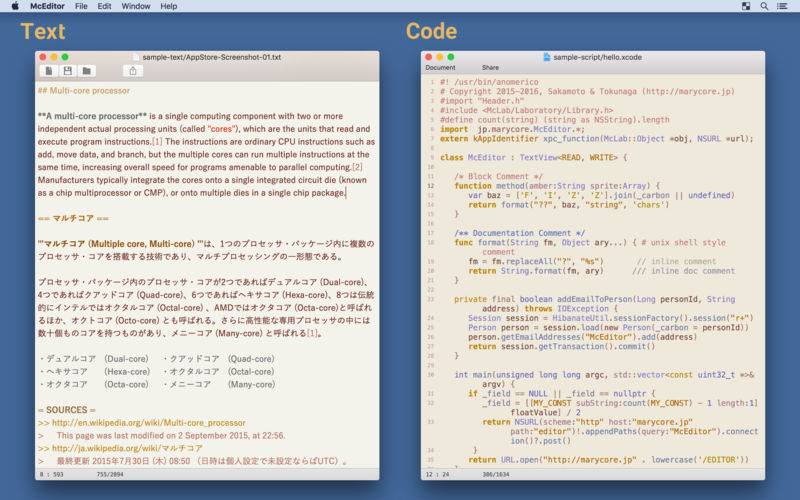Click the 'sample-script/hello.xcode' window title
Viewport: 800px width, 500px height.
point(597,57)
